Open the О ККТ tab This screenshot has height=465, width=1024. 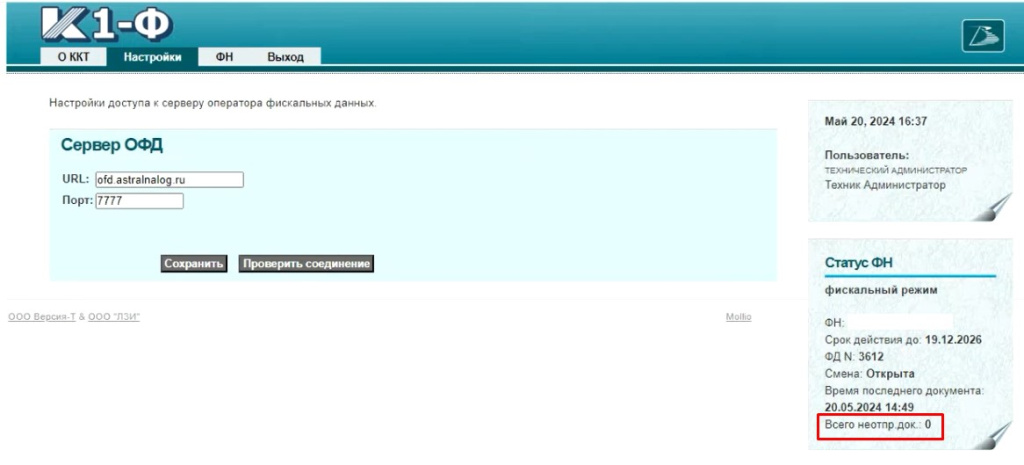pos(73,57)
